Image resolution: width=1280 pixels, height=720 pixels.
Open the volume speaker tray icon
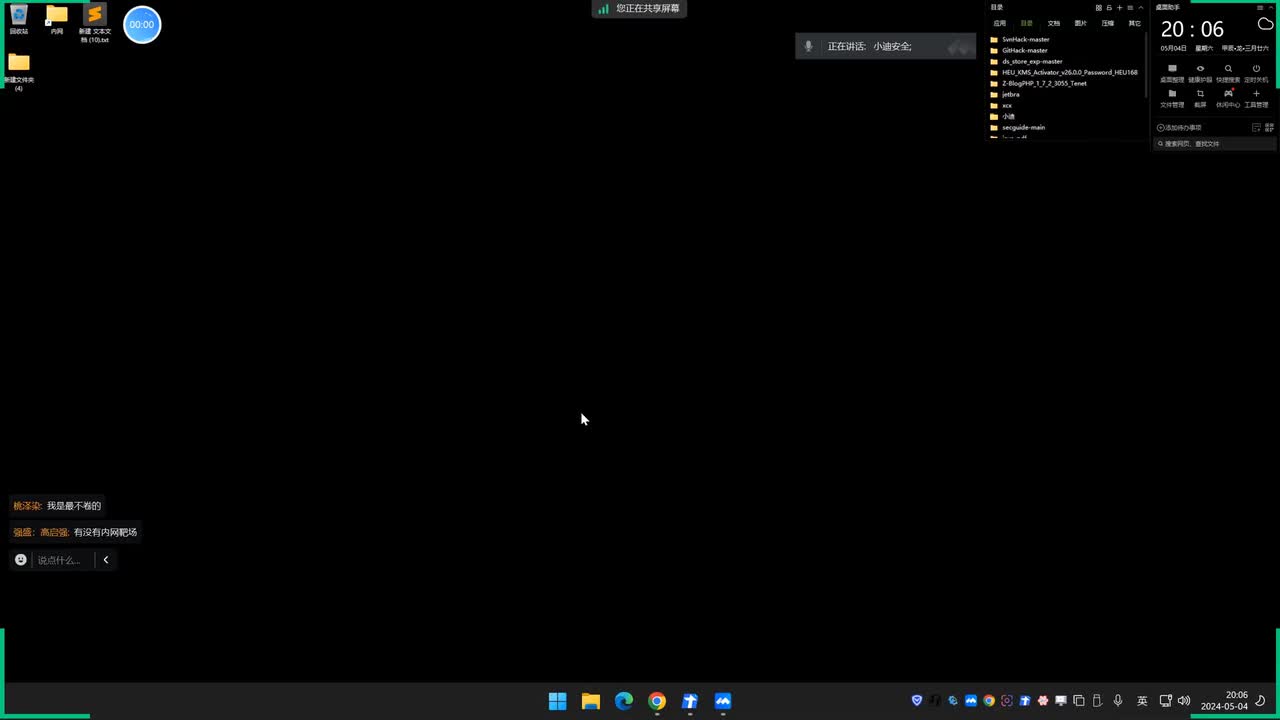click(x=1185, y=701)
